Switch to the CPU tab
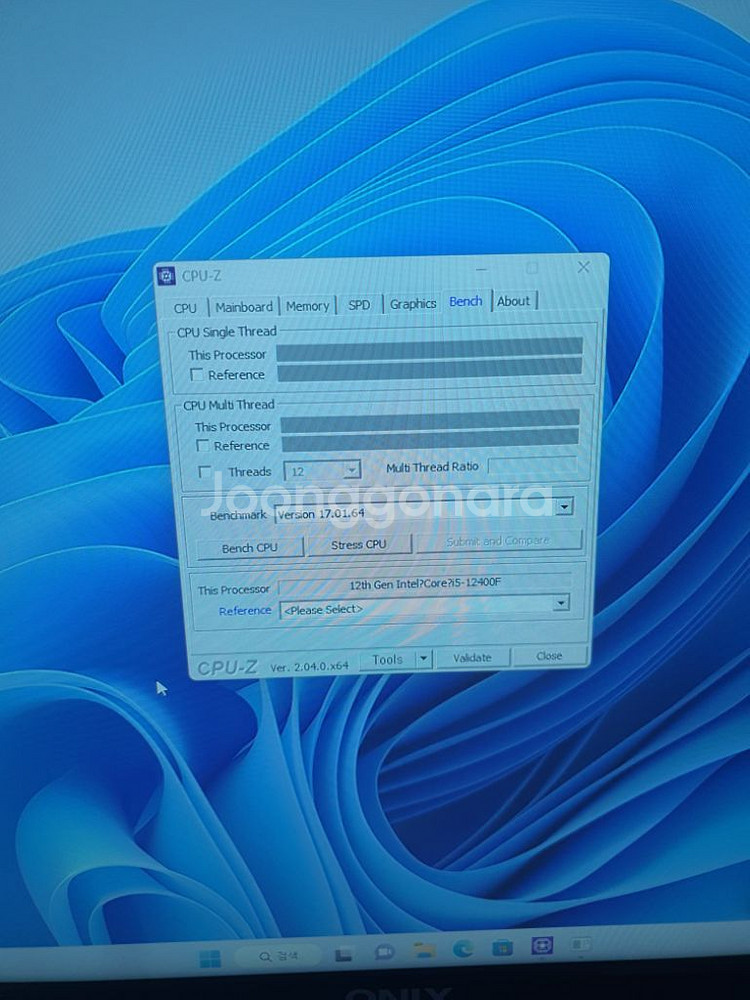The image size is (750, 1000). (185, 308)
